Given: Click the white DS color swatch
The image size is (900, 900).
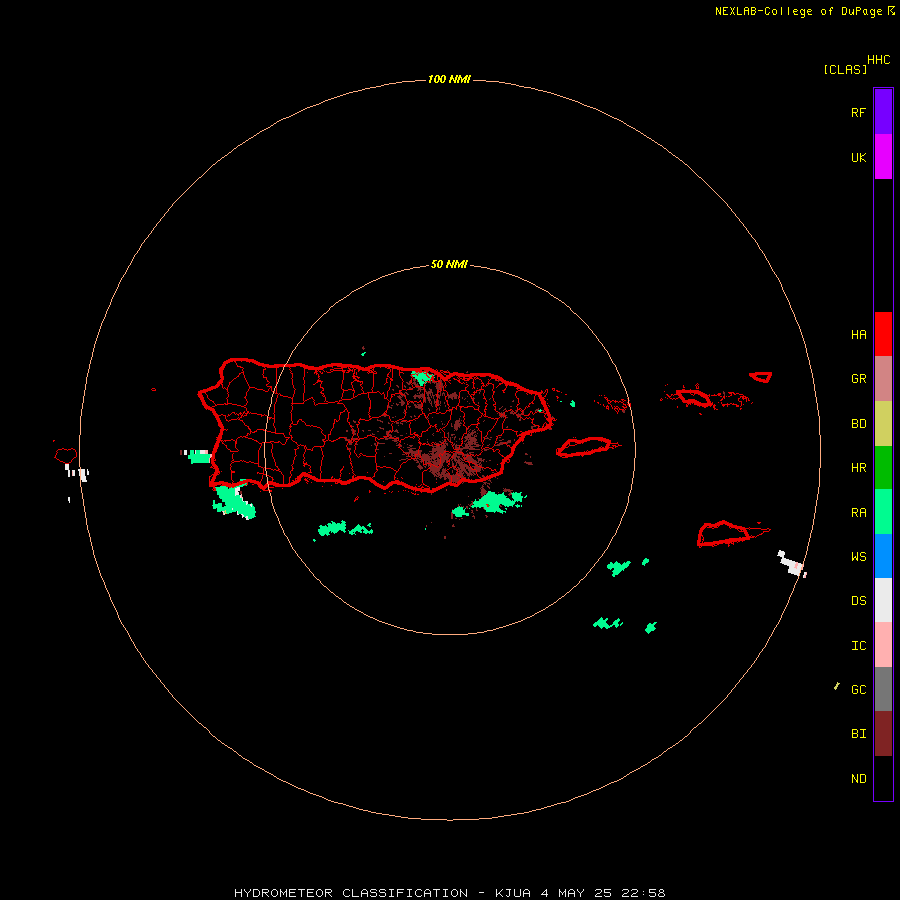Looking at the screenshot, I should coord(883,600).
